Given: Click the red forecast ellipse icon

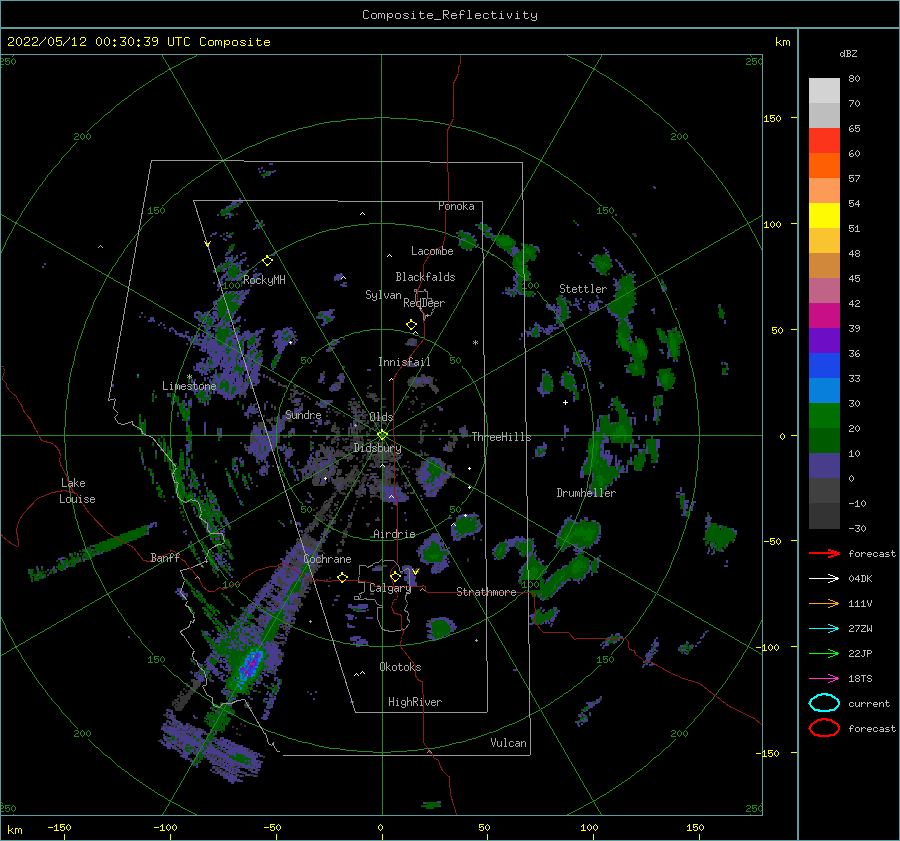Looking at the screenshot, I should click(824, 728).
